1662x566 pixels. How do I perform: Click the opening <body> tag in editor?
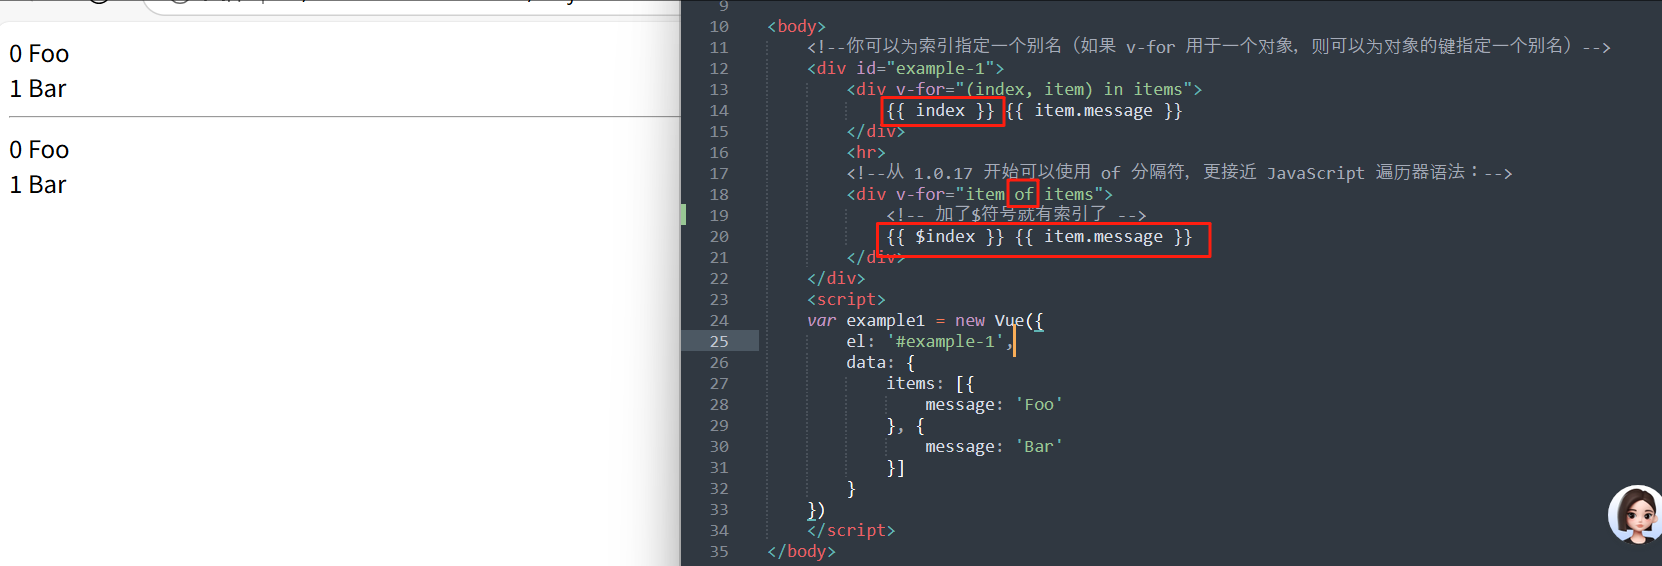[x=796, y=27]
